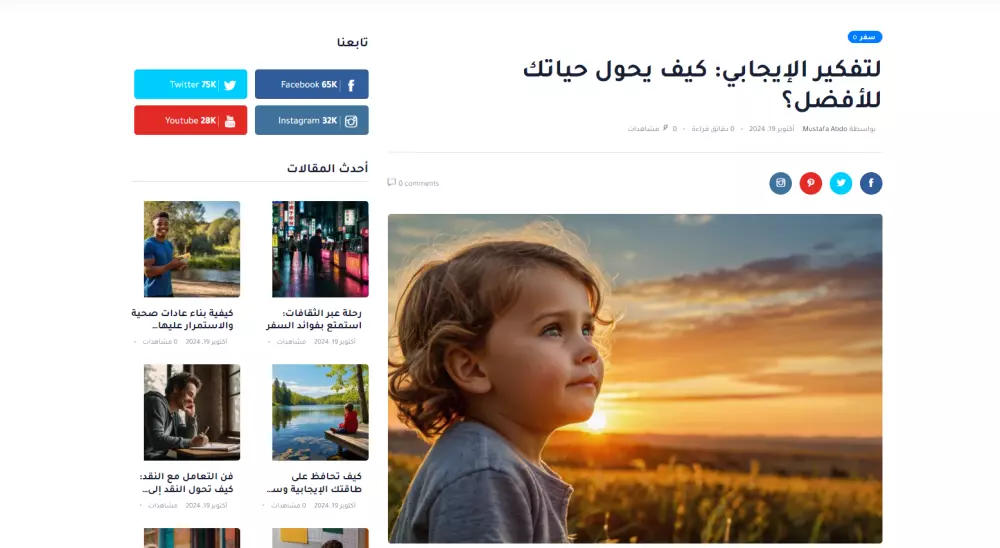Click the featured child sunset image
The width and height of the screenshot is (1000, 548).
point(635,379)
